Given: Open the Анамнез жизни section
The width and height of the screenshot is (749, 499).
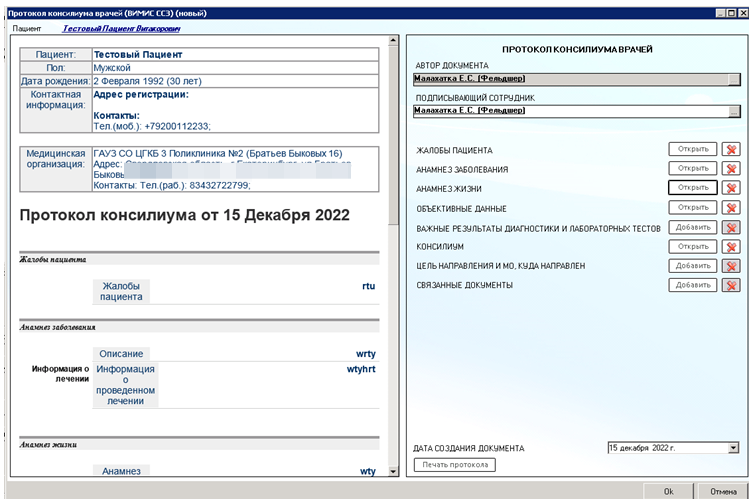Looking at the screenshot, I should [693, 188].
